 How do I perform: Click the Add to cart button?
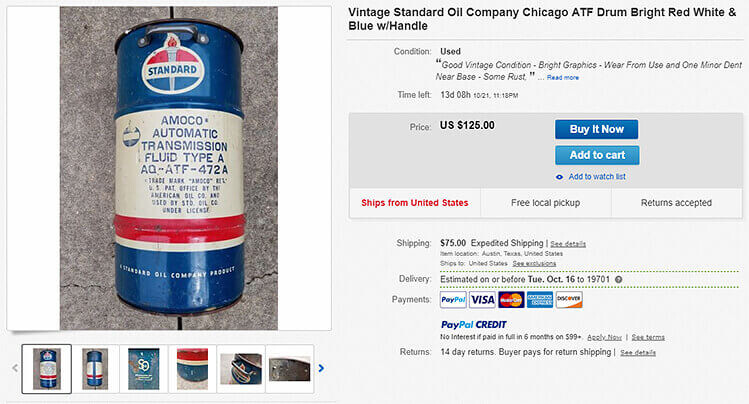coord(597,155)
